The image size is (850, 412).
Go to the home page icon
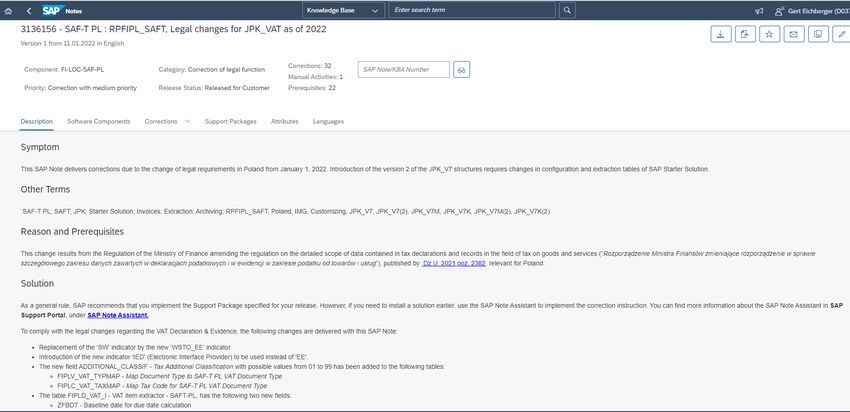pyautogui.click(x=8, y=10)
